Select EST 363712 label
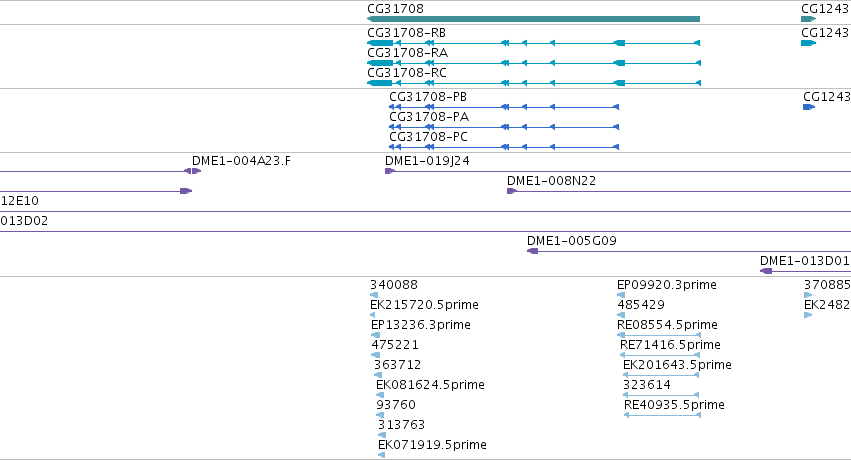 click(x=397, y=365)
